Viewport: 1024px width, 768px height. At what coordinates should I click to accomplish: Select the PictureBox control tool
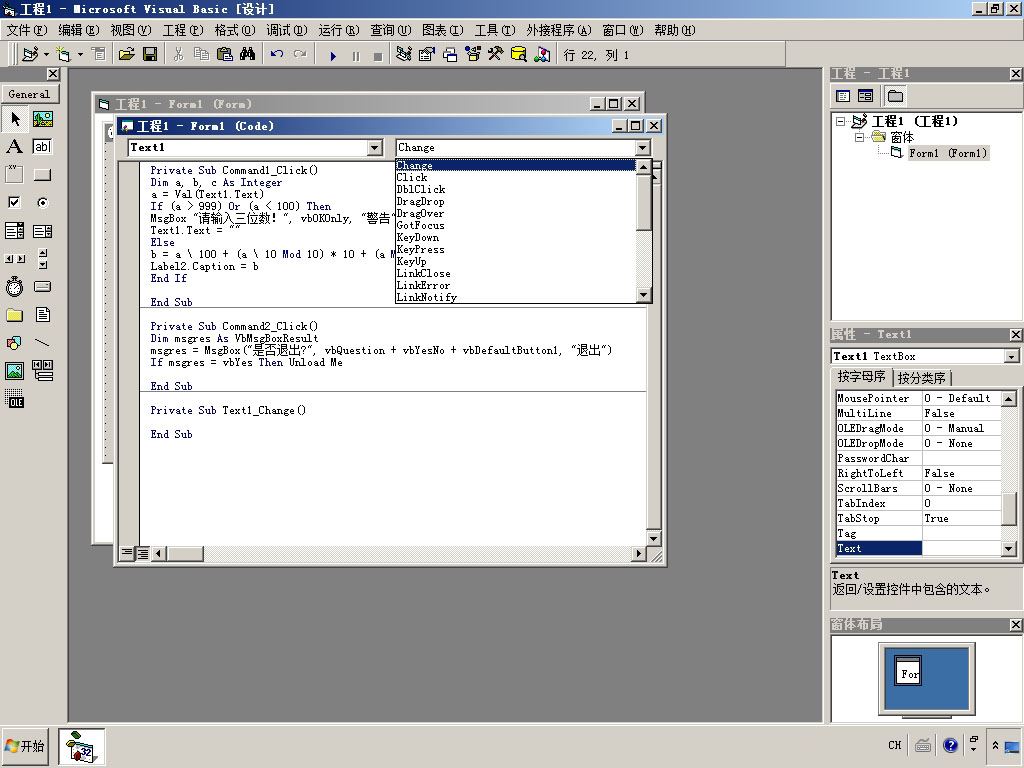[x=42, y=119]
